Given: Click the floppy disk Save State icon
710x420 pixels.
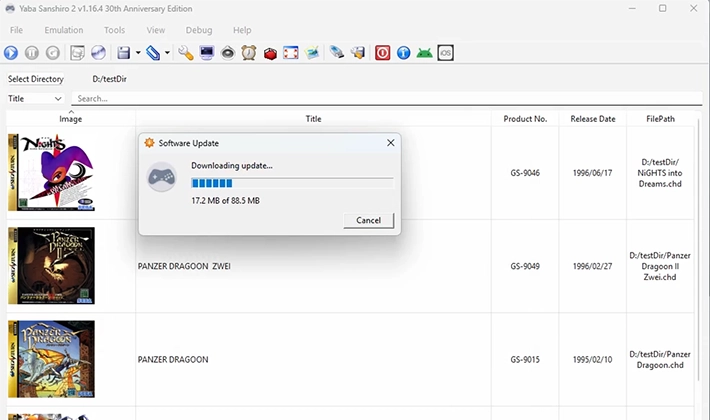Looking at the screenshot, I should point(124,53).
